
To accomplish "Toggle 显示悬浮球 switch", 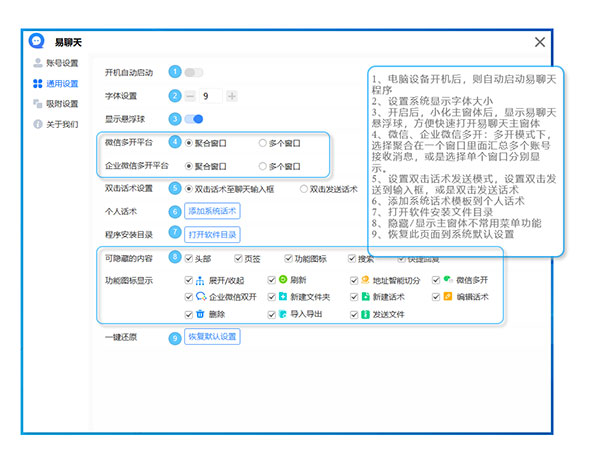I will pyautogui.click(x=194, y=119).
